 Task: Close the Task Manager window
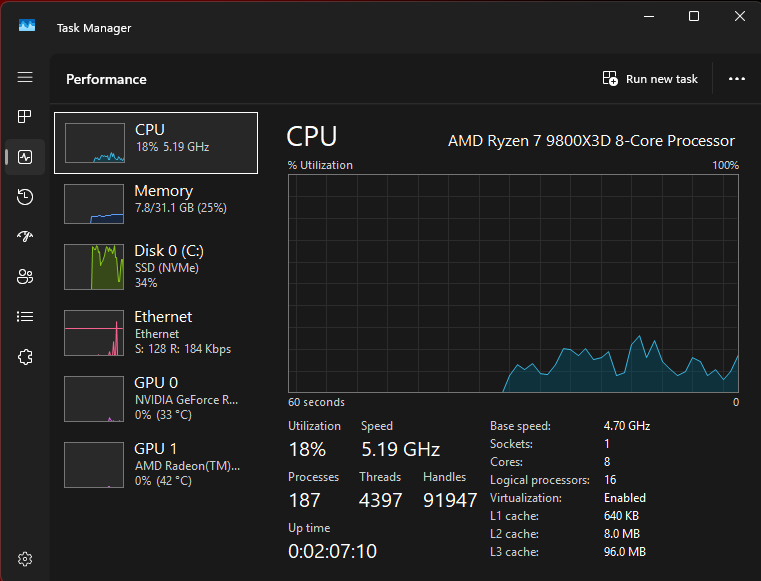pyautogui.click(x=739, y=16)
